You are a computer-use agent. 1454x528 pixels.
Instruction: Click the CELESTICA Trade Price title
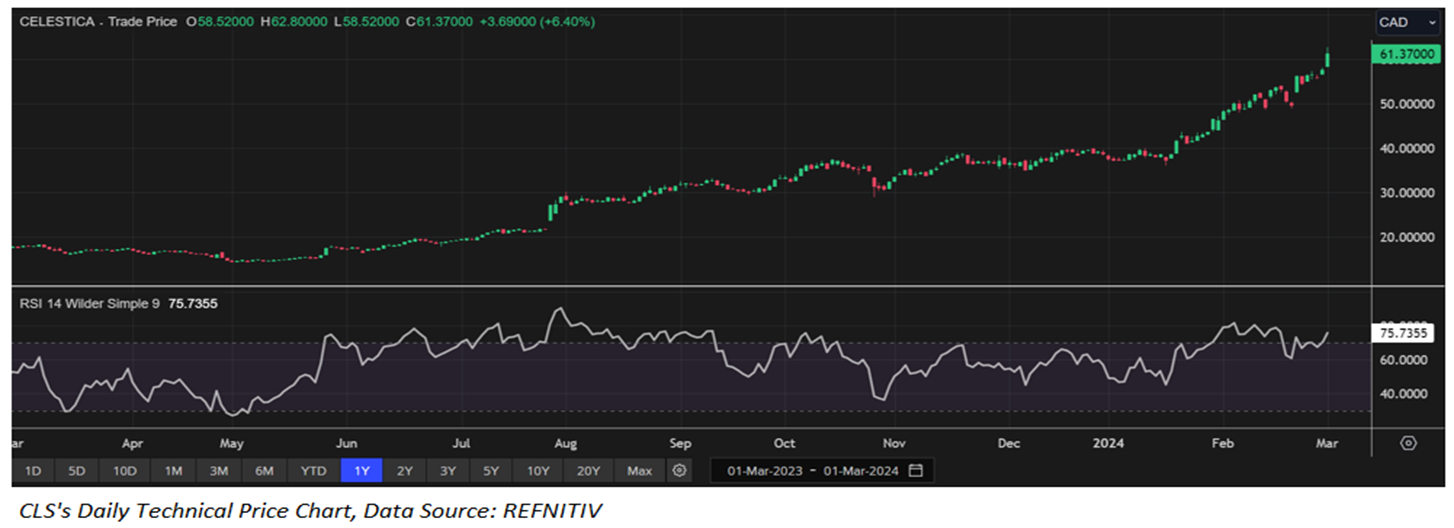coord(98,21)
